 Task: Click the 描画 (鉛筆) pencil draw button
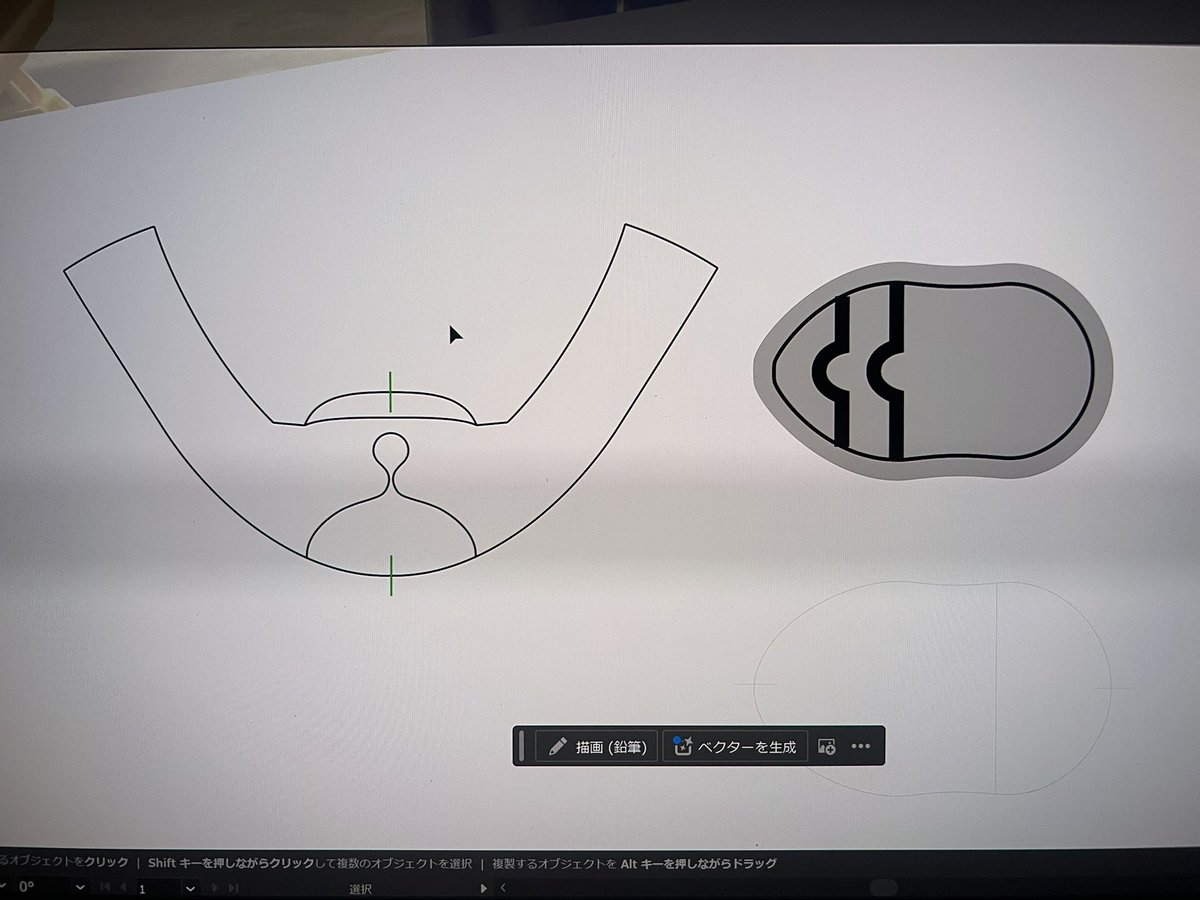597,746
